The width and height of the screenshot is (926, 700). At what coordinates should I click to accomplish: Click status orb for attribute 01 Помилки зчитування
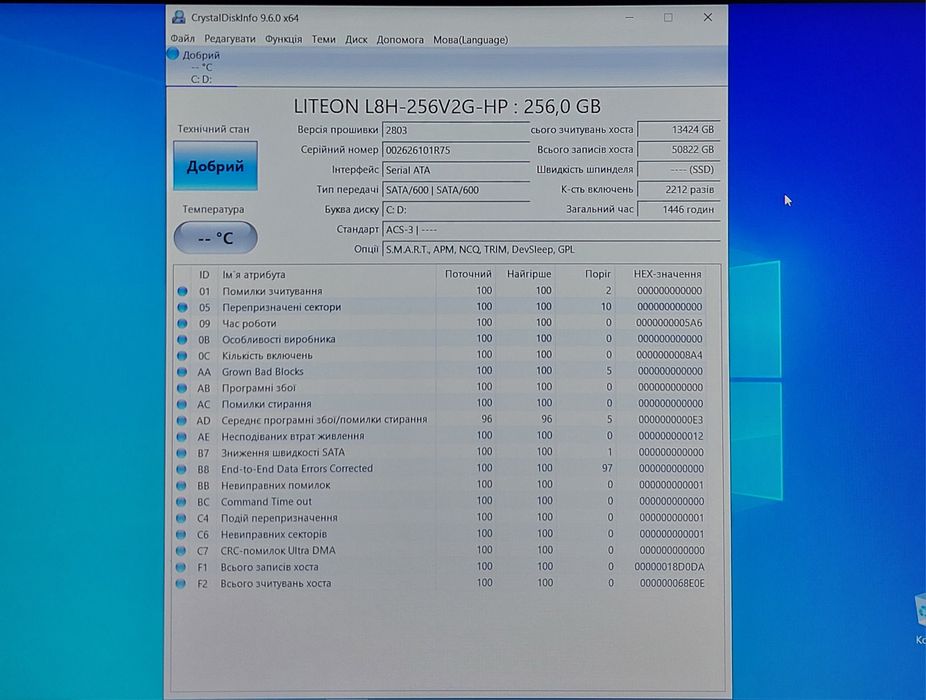coord(182,291)
